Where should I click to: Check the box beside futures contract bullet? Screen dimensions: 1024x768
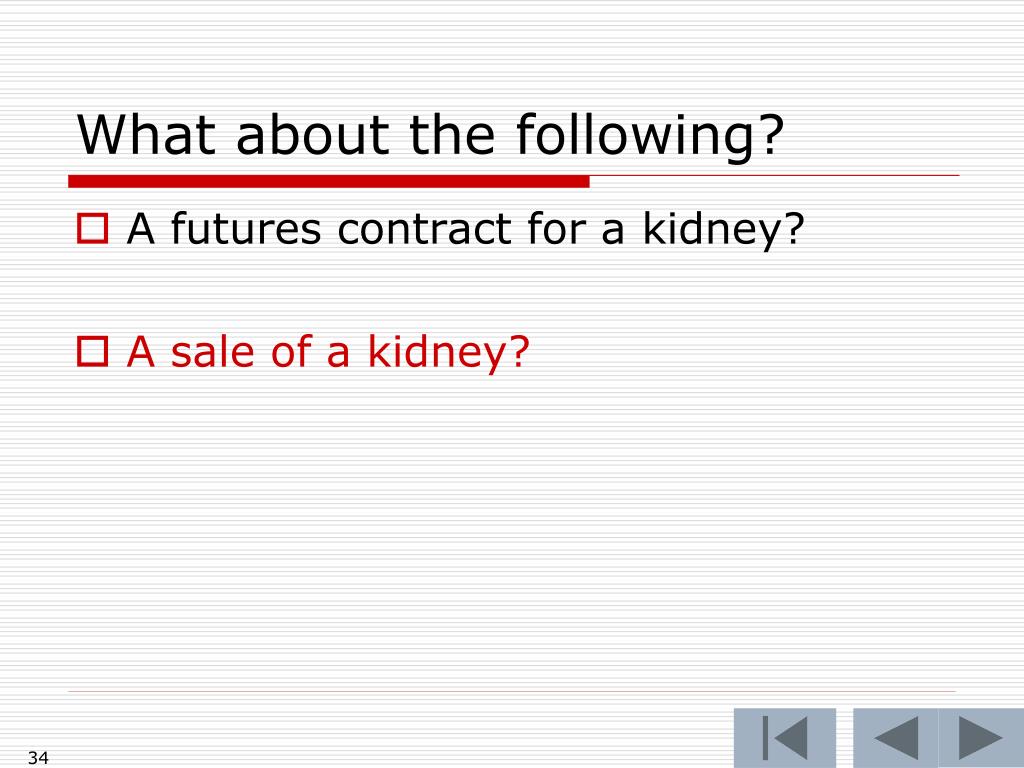click(x=92, y=229)
